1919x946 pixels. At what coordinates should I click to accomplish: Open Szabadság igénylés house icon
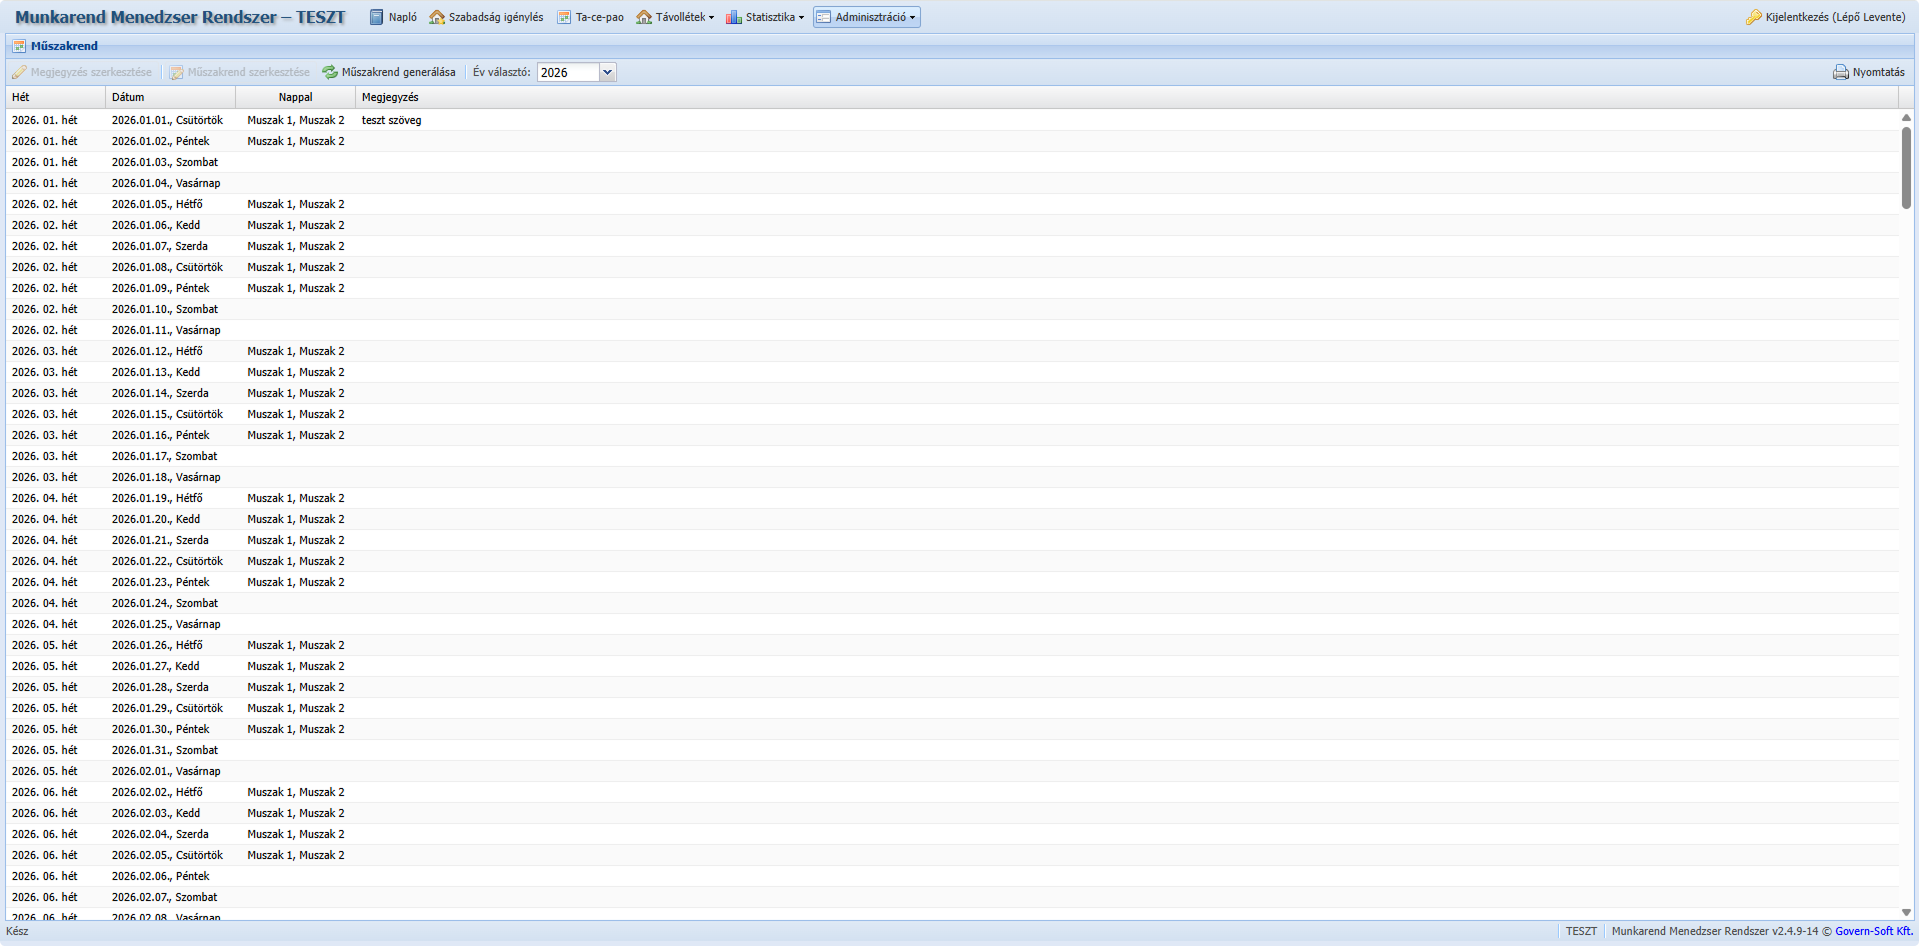pos(437,17)
